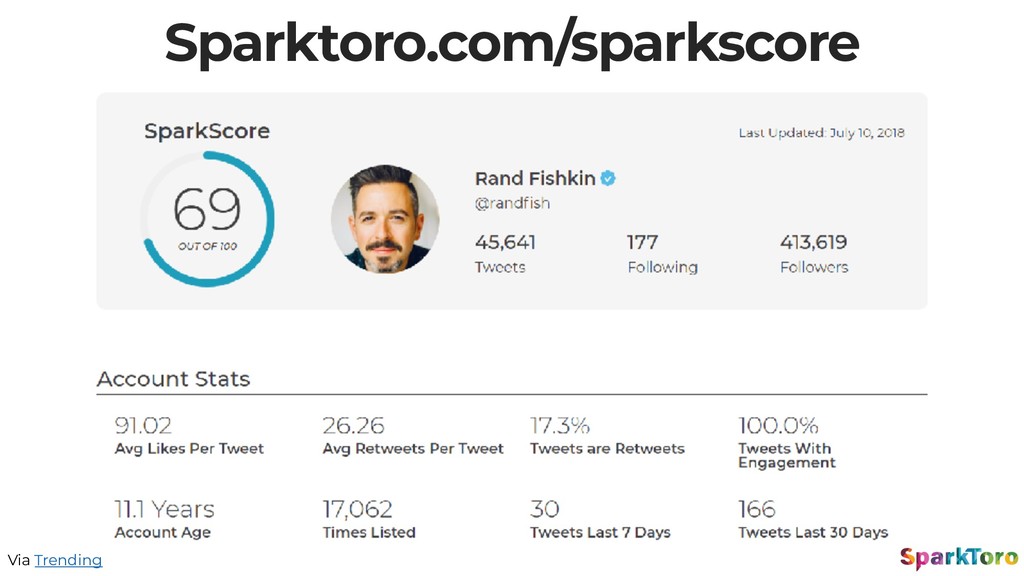Click the Account Stats section heading
Screen dimensions: 1024x576
(173, 379)
